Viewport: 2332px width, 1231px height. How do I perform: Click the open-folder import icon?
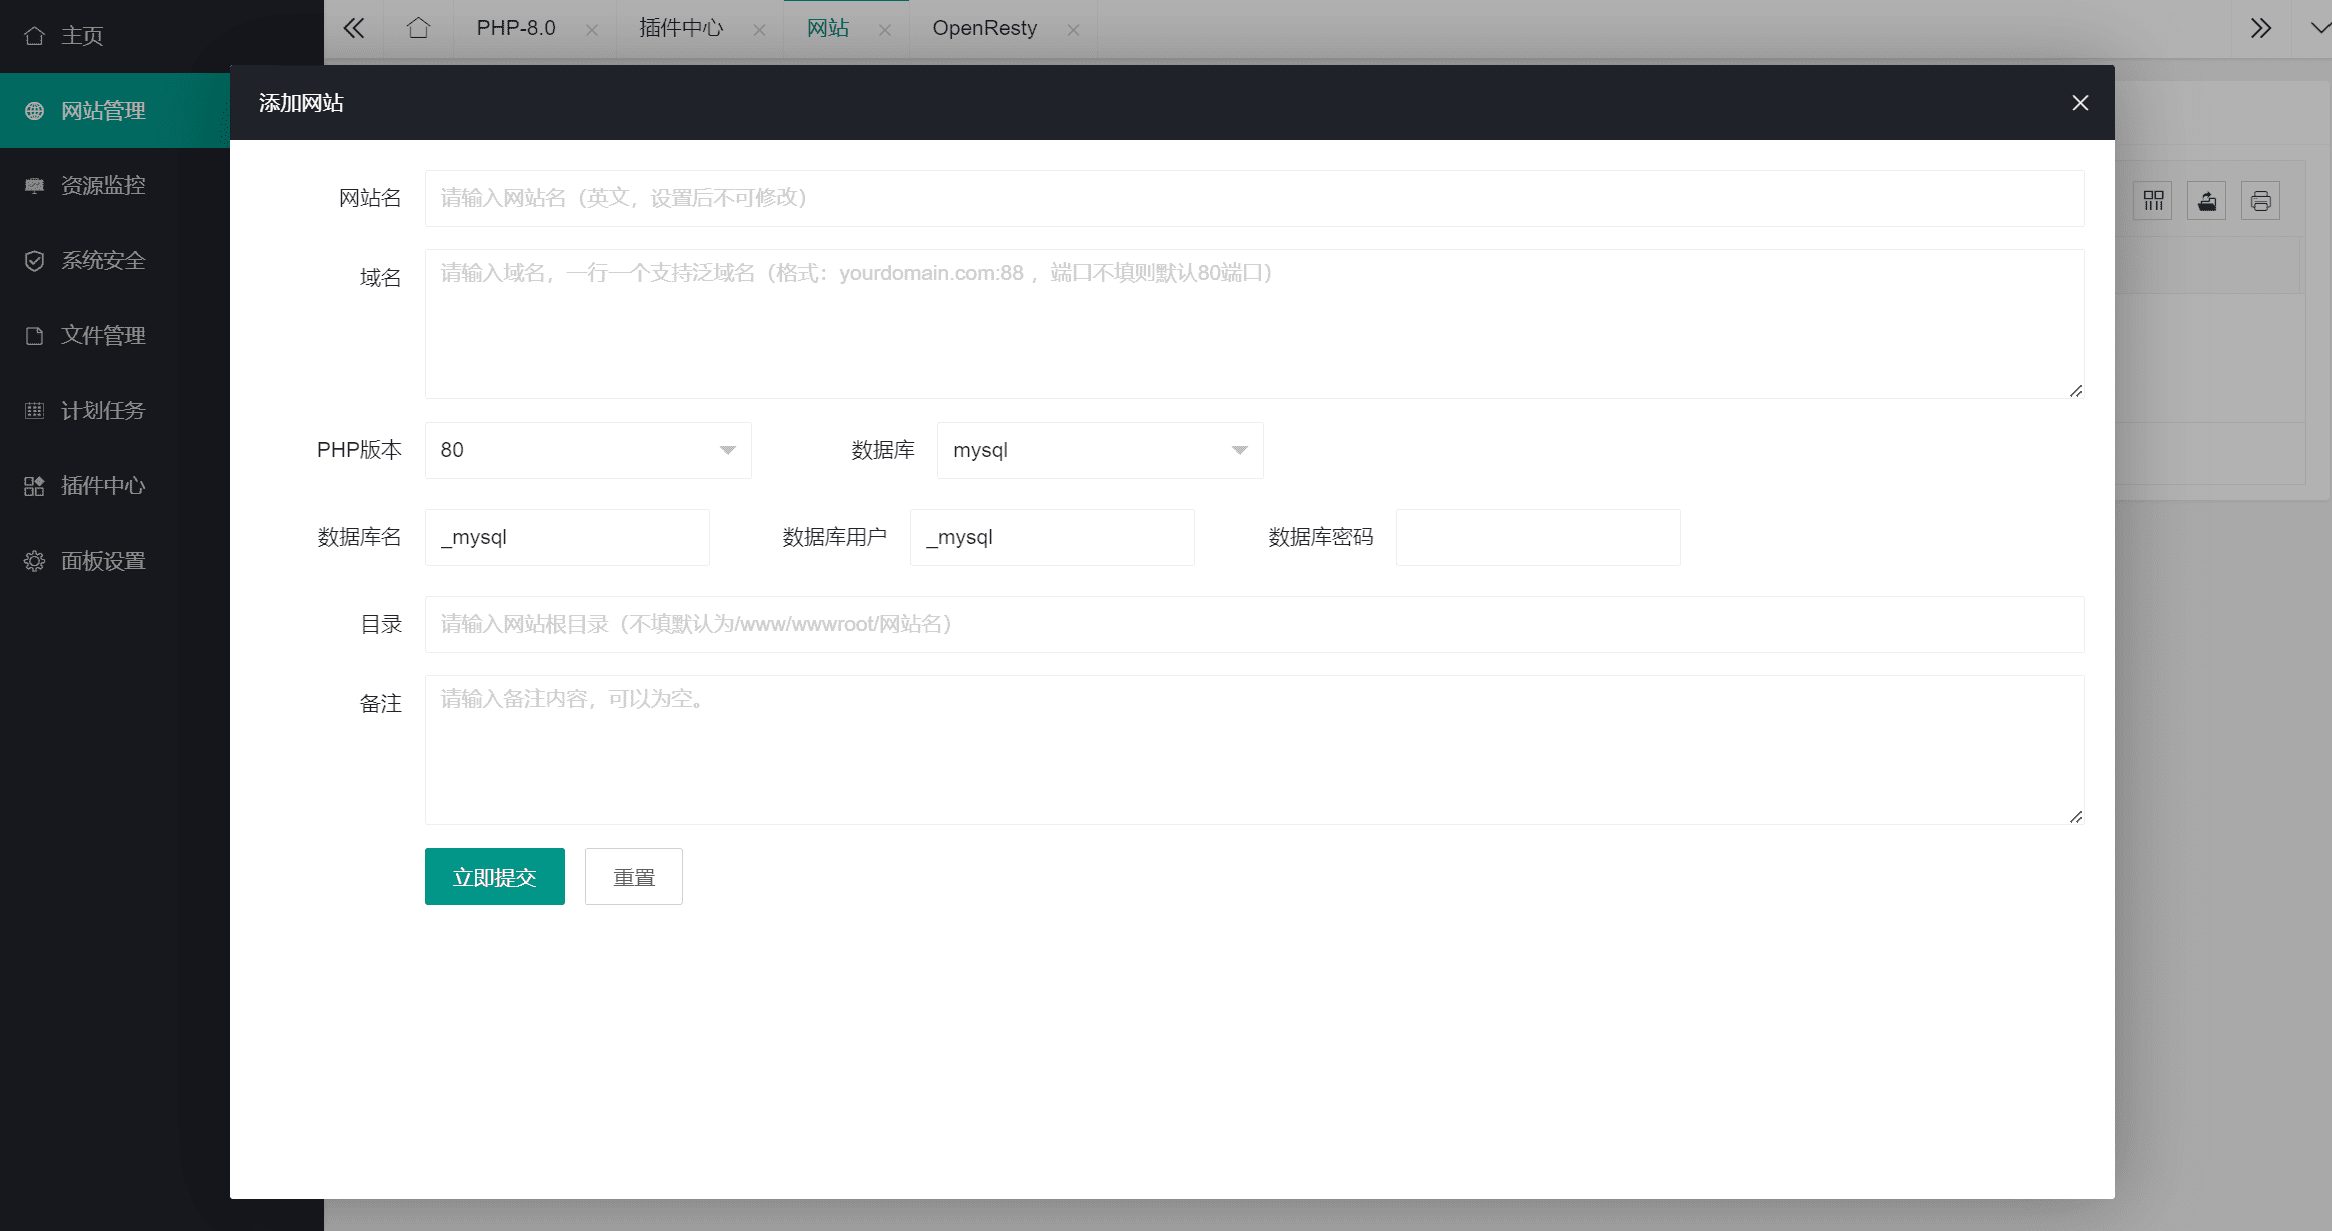(2207, 200)
